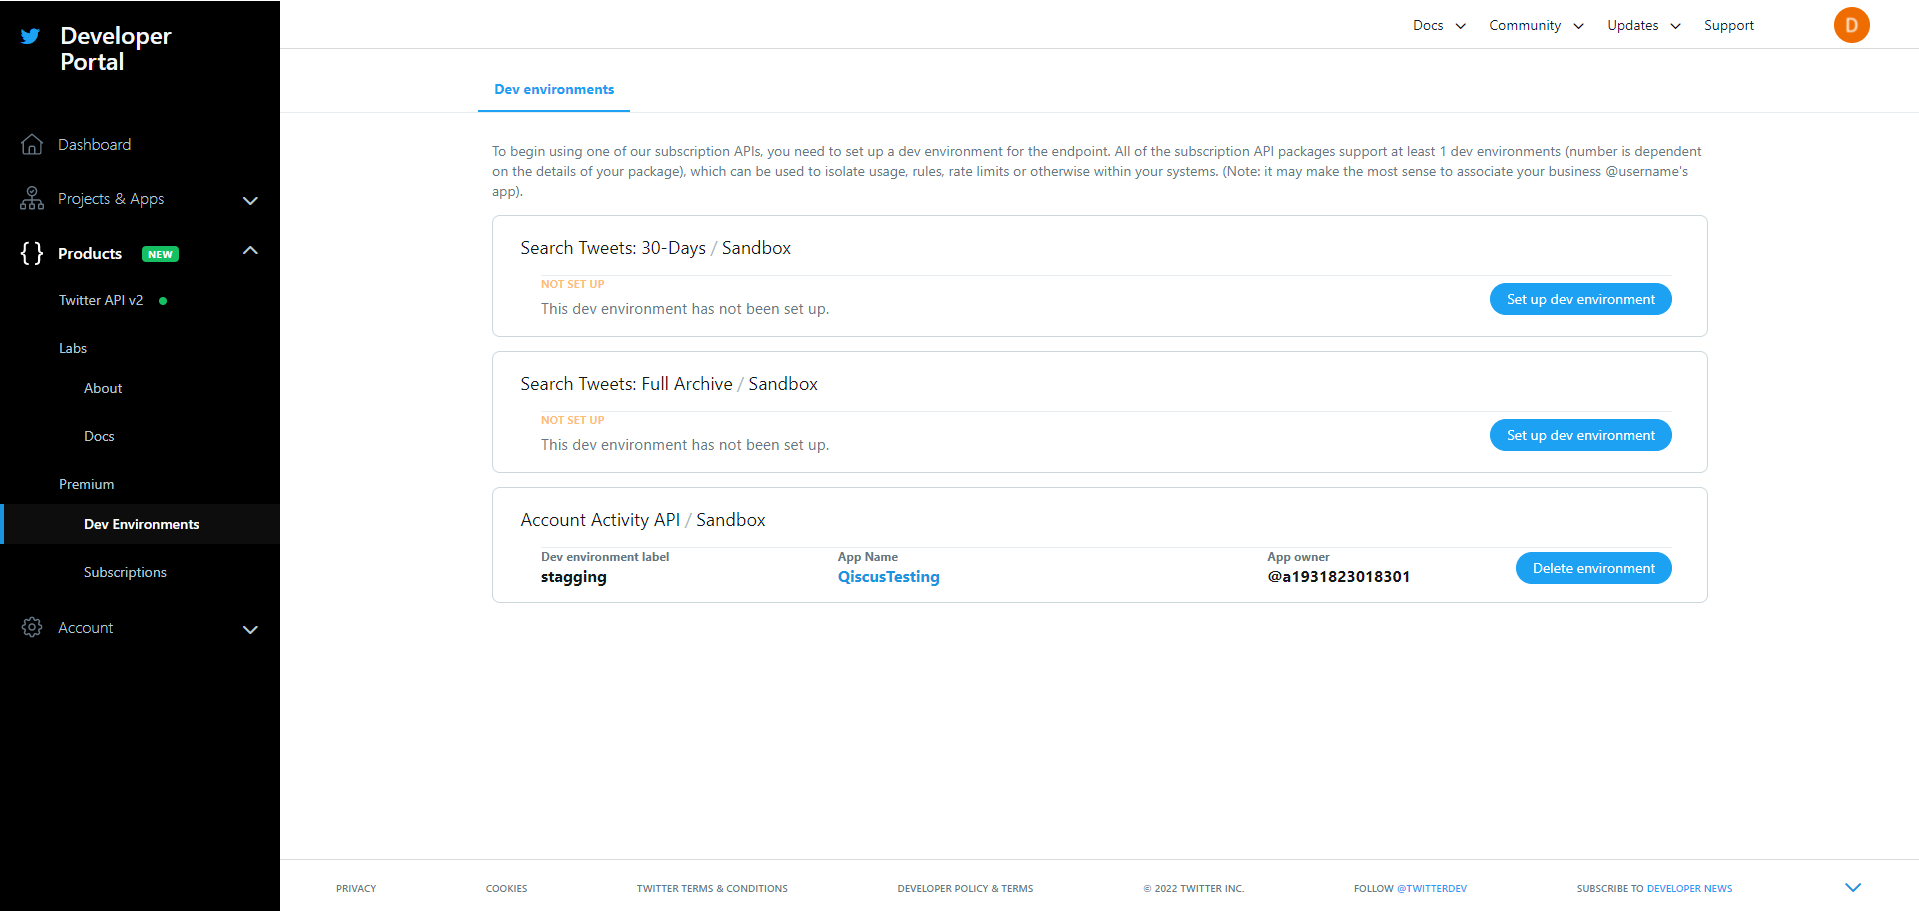Go to Subscriptions in the sidebar
This screenshot has height=911, width=1919.
125,572
